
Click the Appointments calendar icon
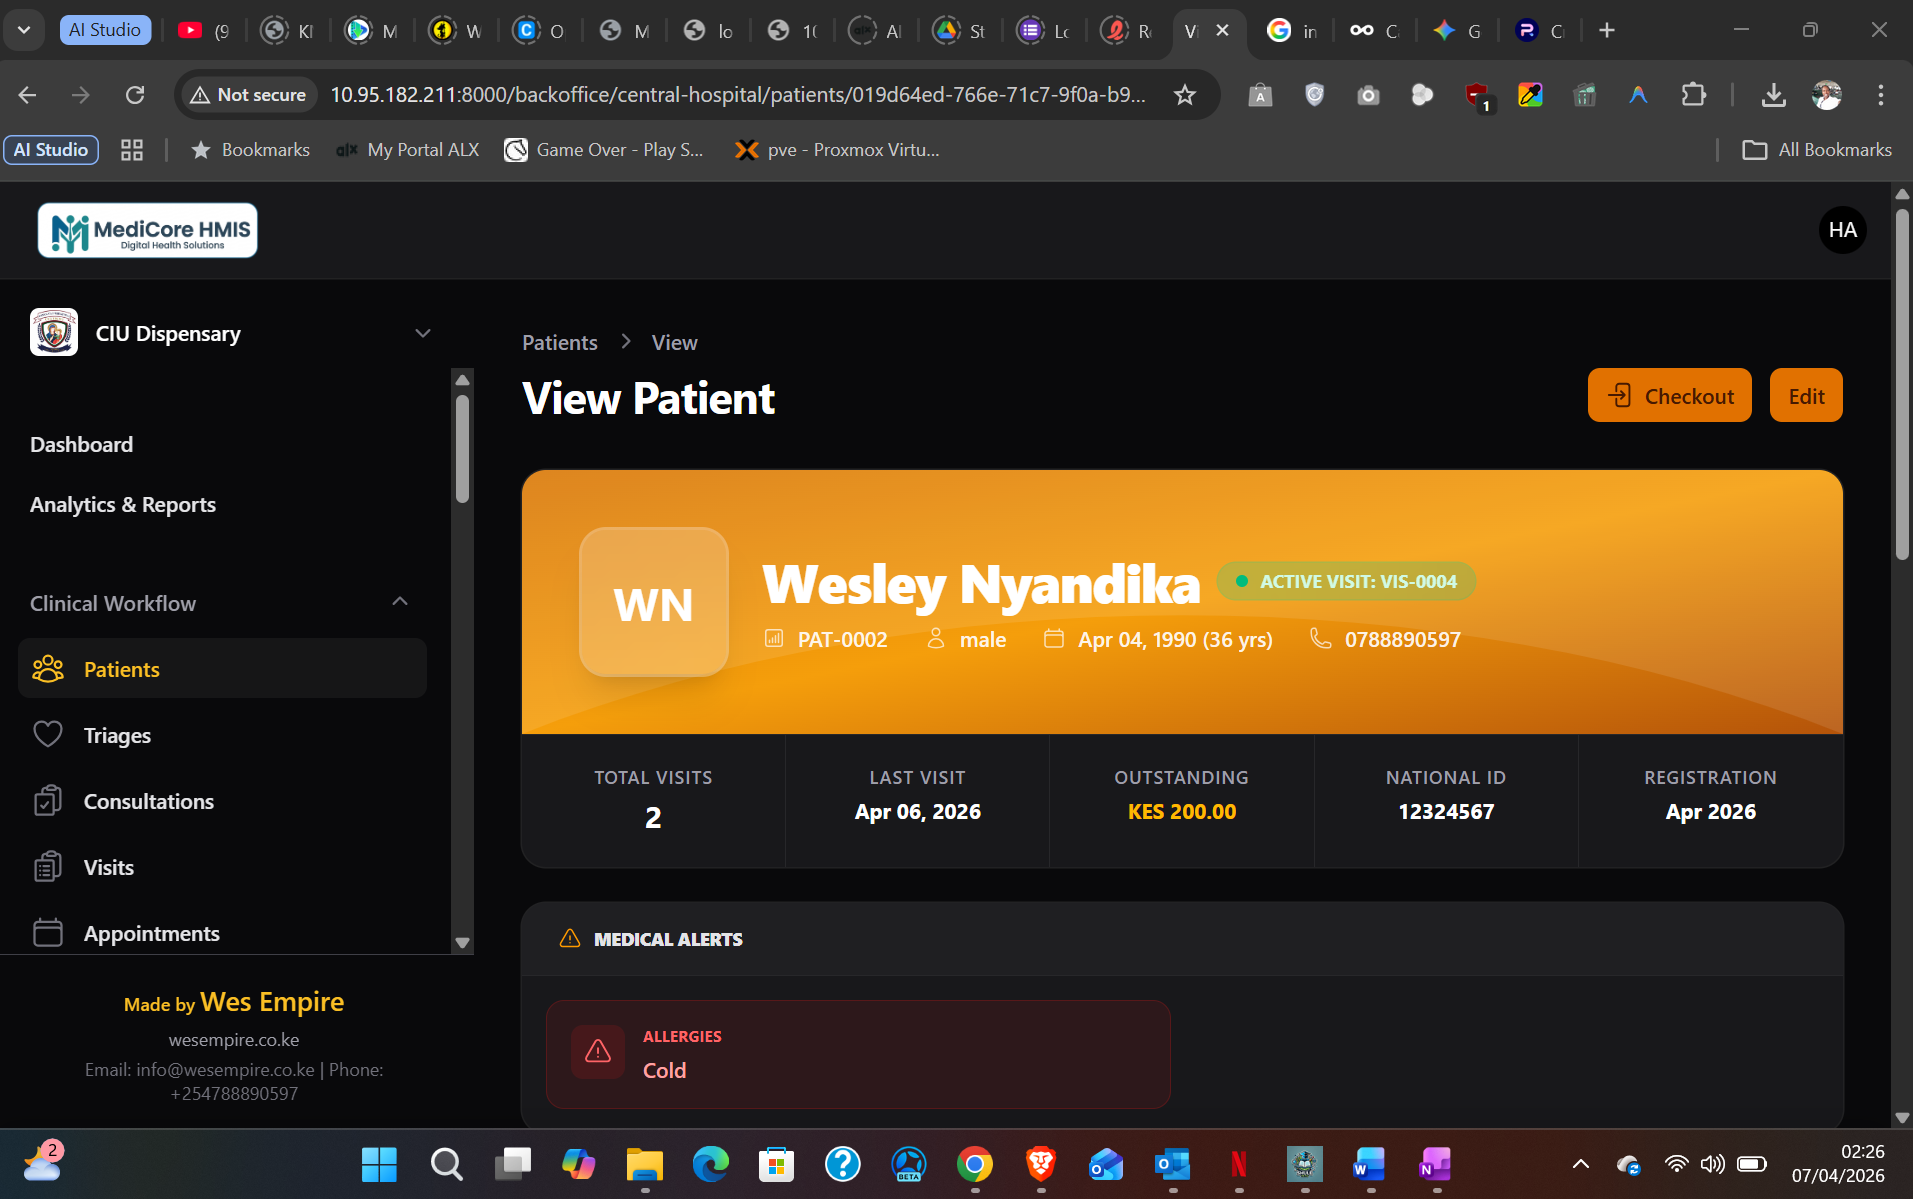(48, 933)
